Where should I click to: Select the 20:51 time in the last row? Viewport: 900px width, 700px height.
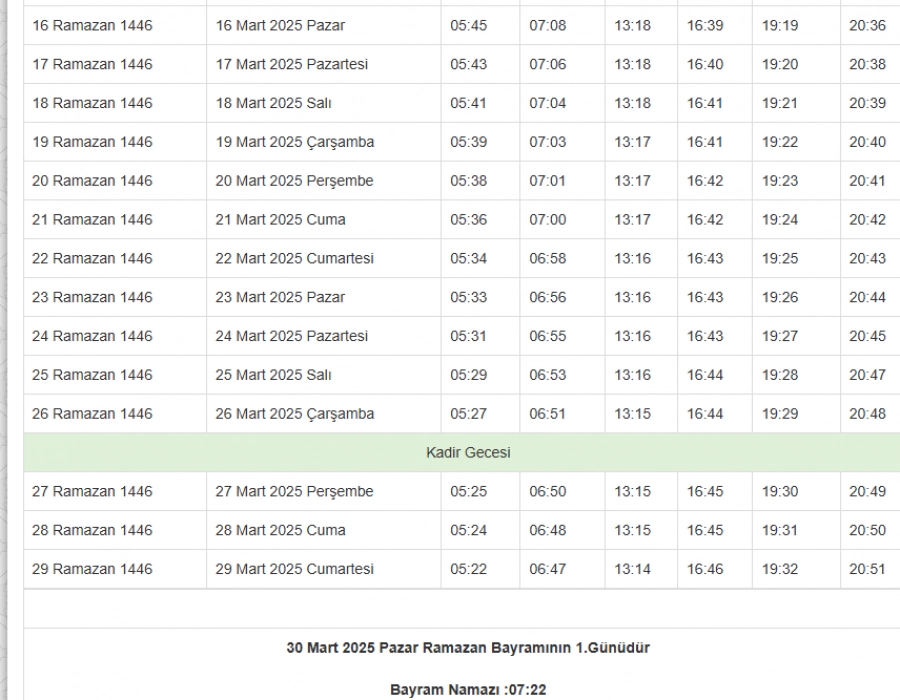coord(867,569)
